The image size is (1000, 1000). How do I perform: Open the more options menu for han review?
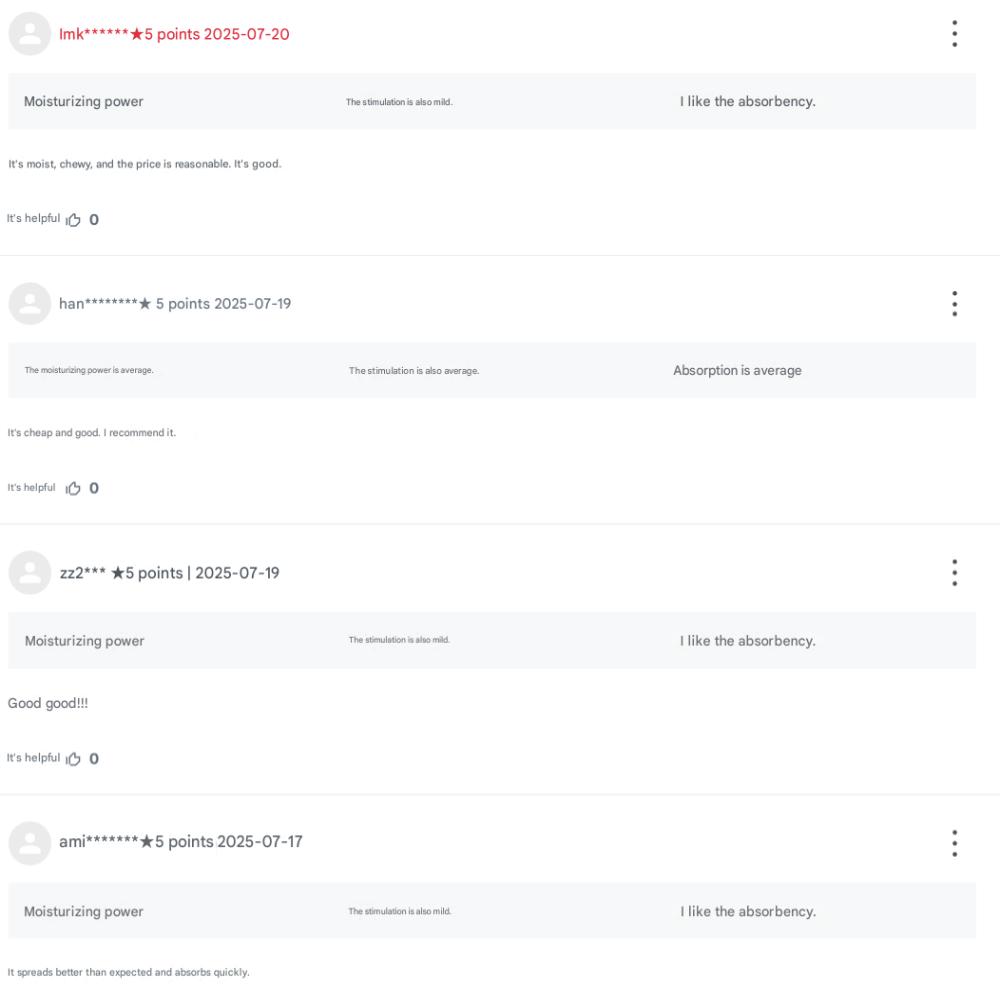[x=955, y=303]
